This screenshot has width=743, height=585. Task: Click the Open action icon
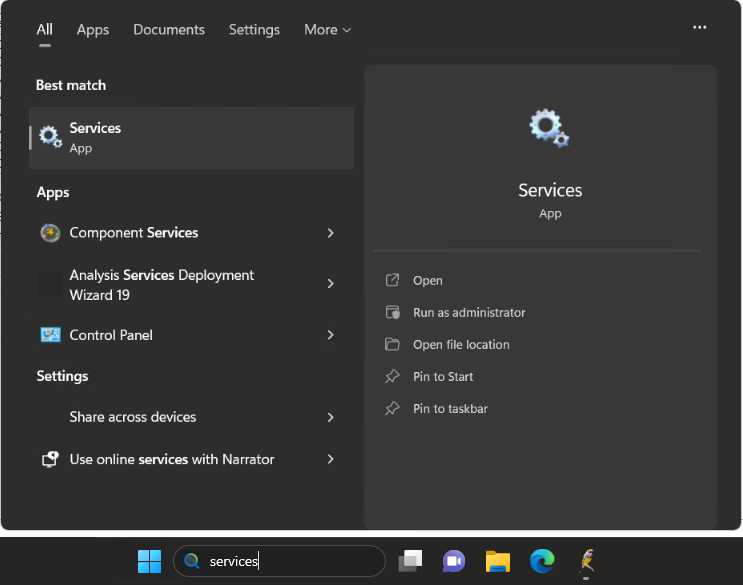(x=392, y=280)
